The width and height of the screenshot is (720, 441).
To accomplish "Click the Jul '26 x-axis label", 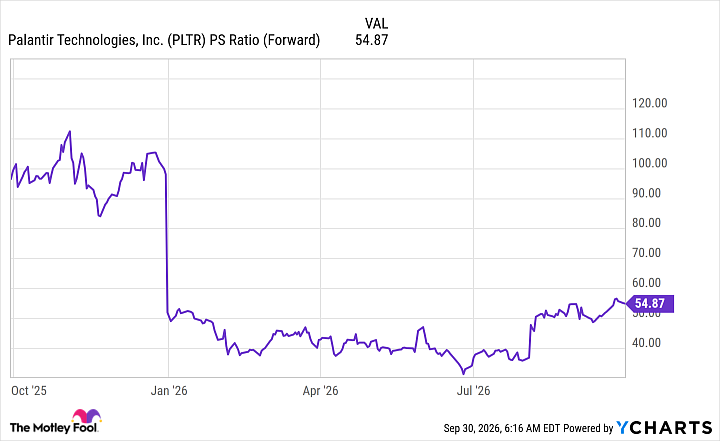I will click(473, 390).
